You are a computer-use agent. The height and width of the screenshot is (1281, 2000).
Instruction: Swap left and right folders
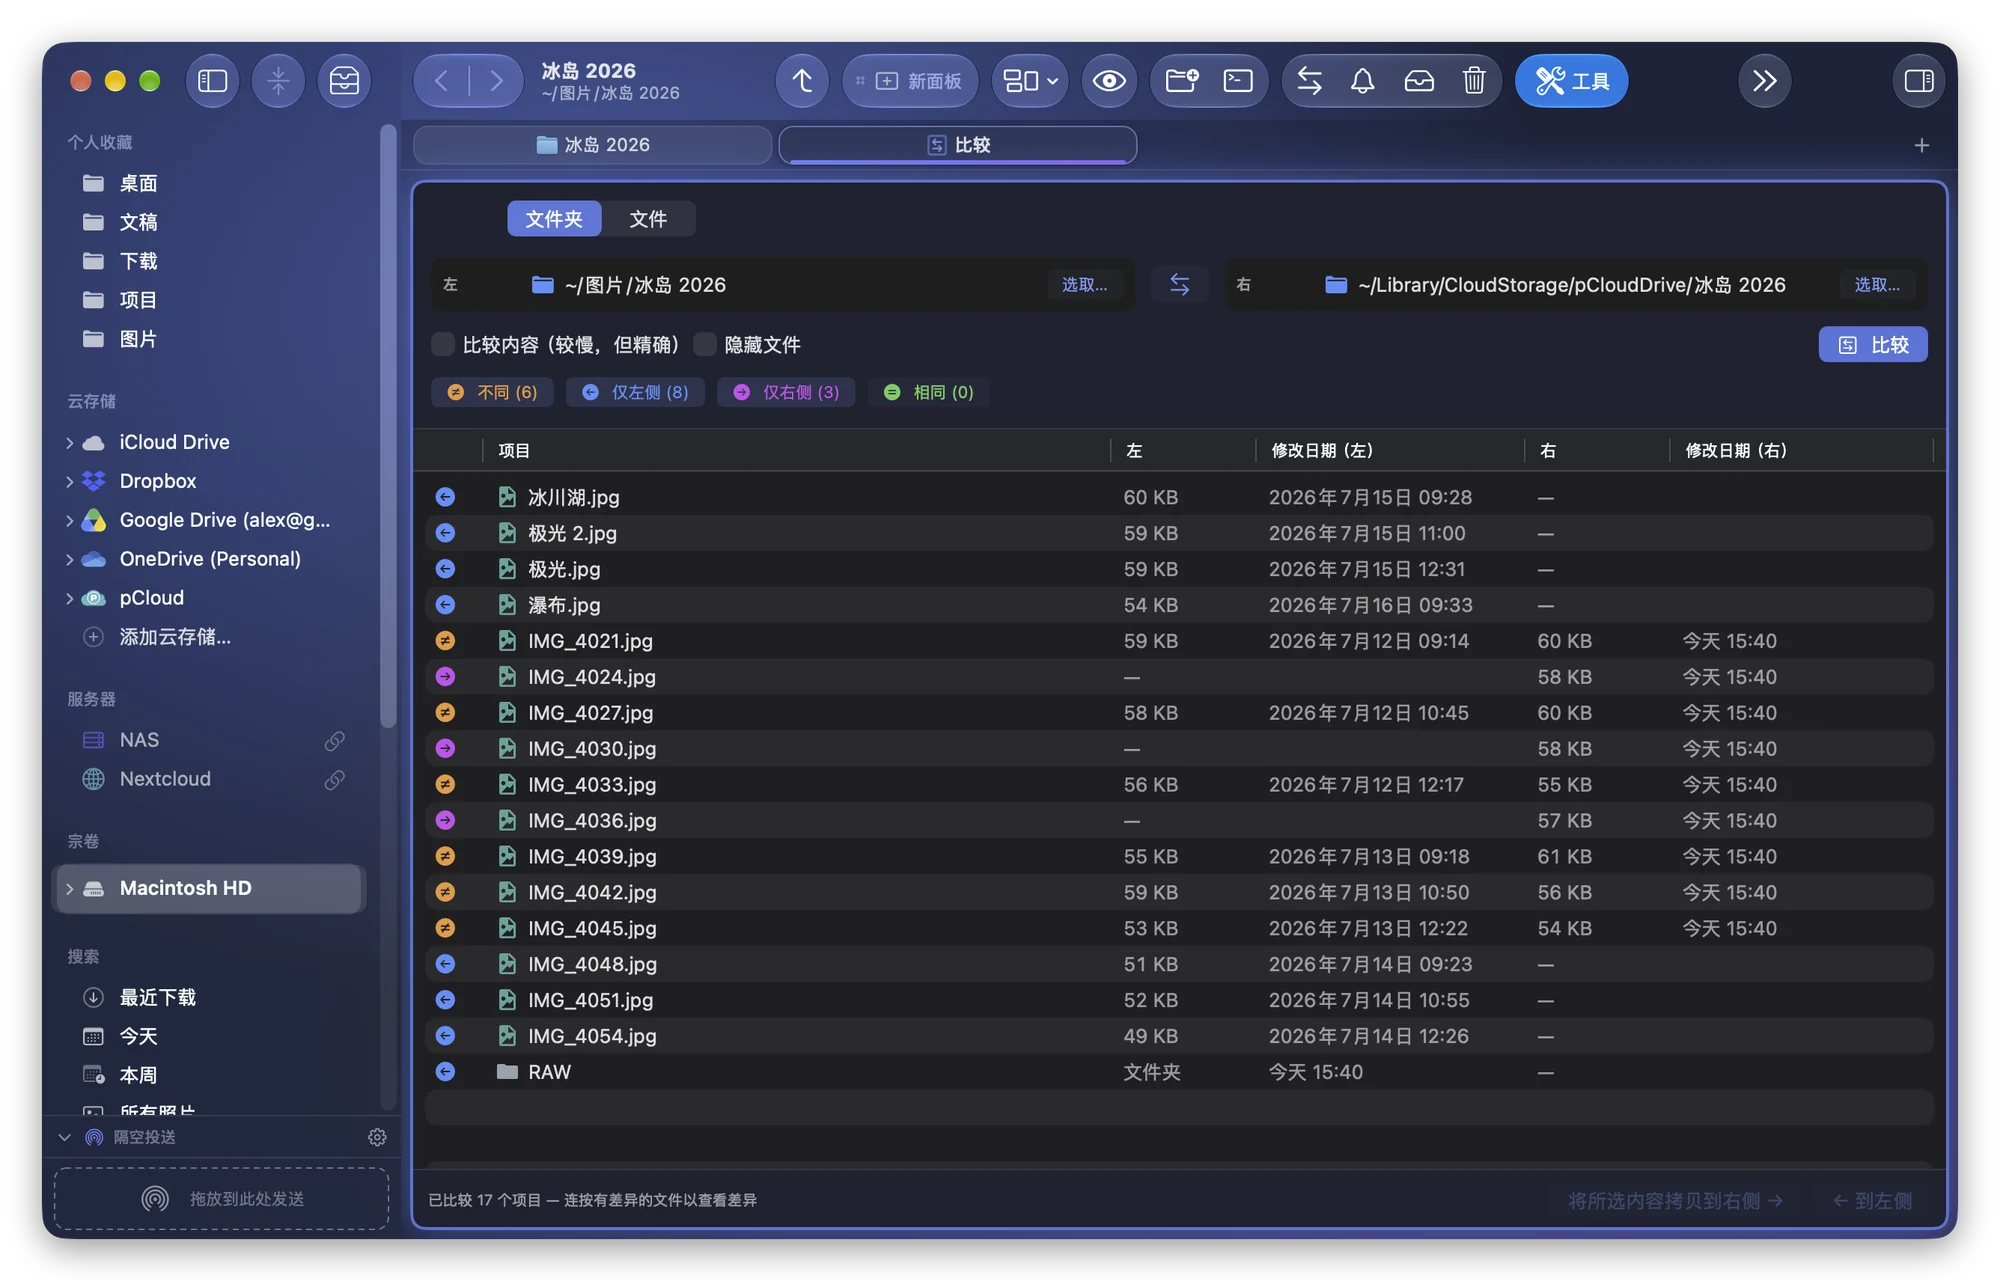tap(1180, 285)
